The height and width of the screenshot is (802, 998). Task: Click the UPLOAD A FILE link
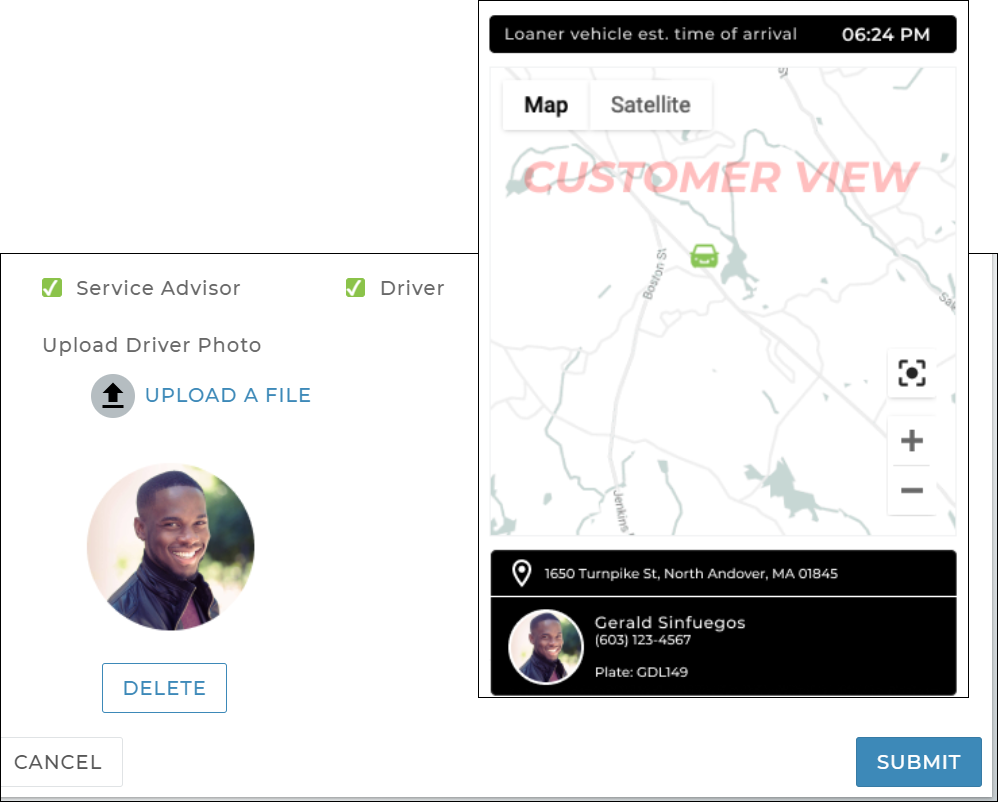(x=228, y=395)
